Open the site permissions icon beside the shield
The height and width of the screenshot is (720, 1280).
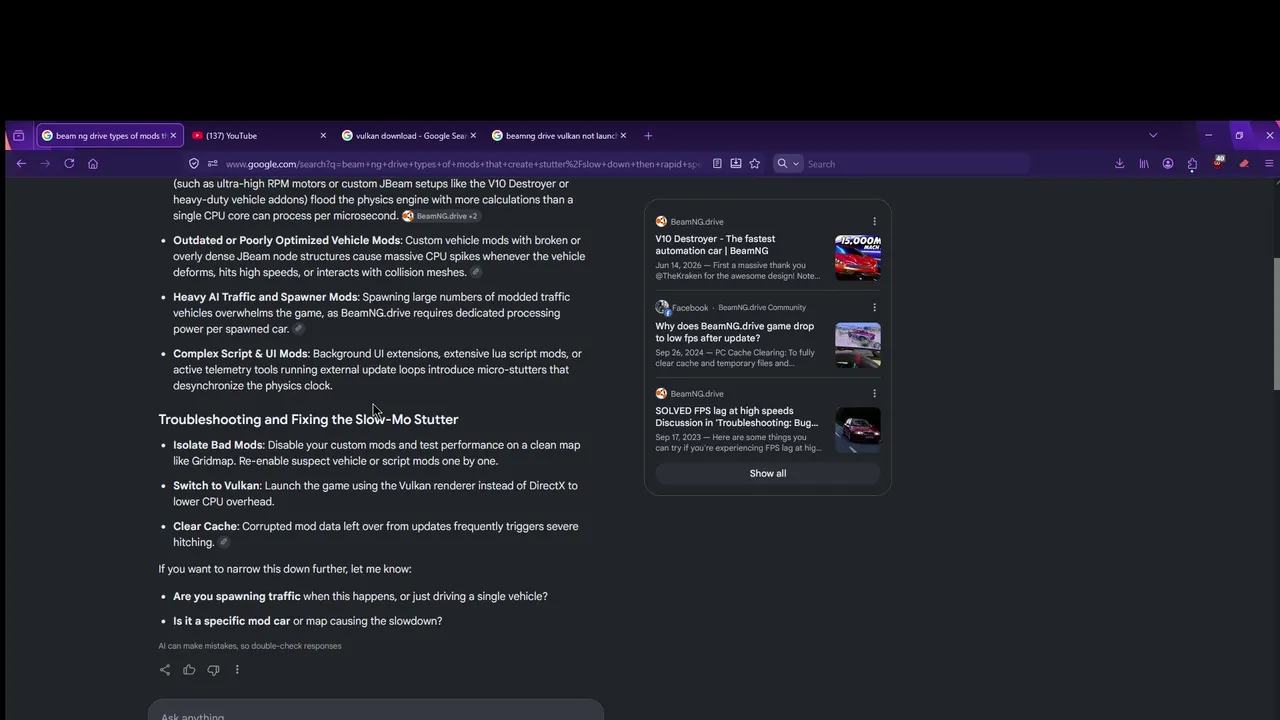point(212,164)
